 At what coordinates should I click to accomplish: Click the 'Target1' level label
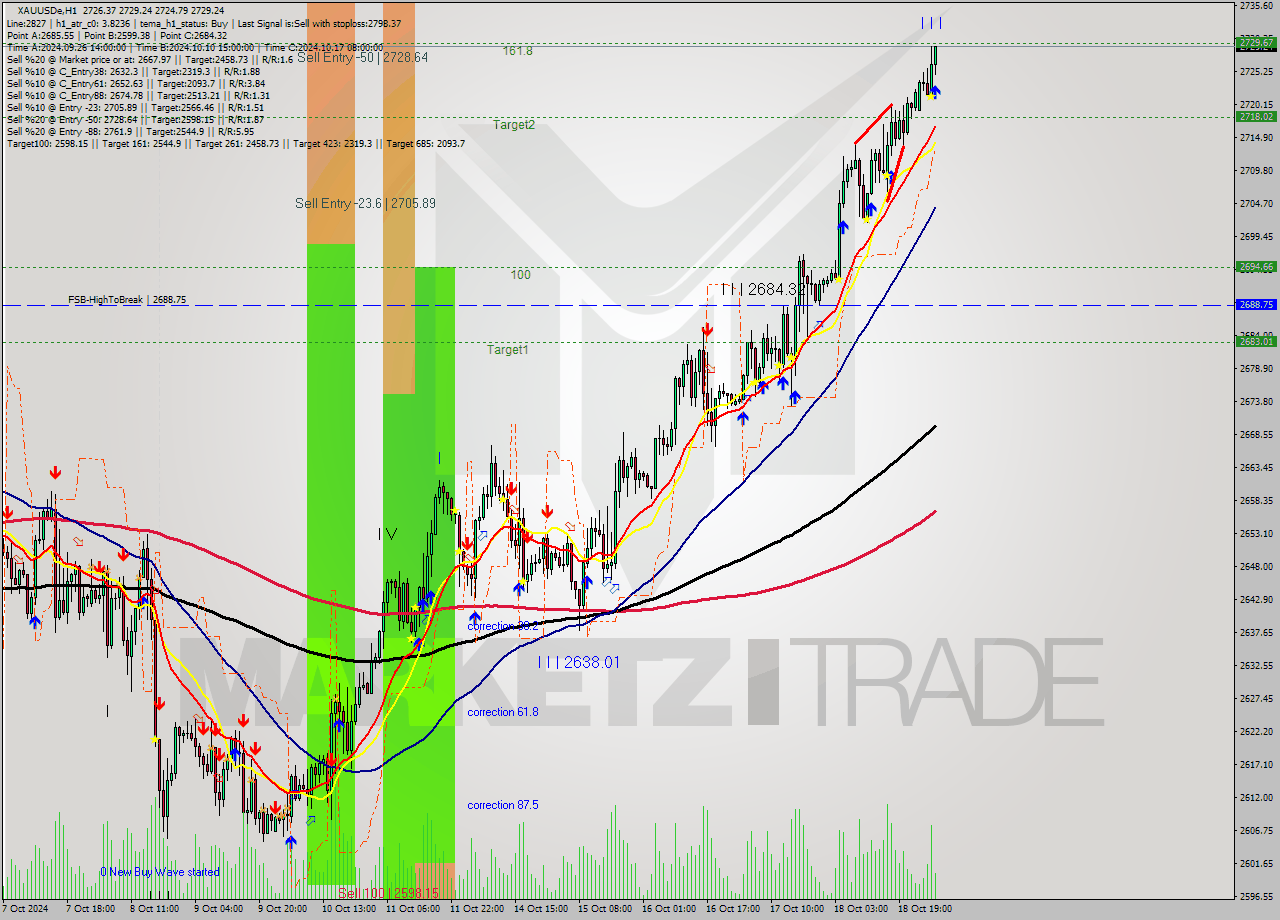pyautogui.click(x=508, y=349)
